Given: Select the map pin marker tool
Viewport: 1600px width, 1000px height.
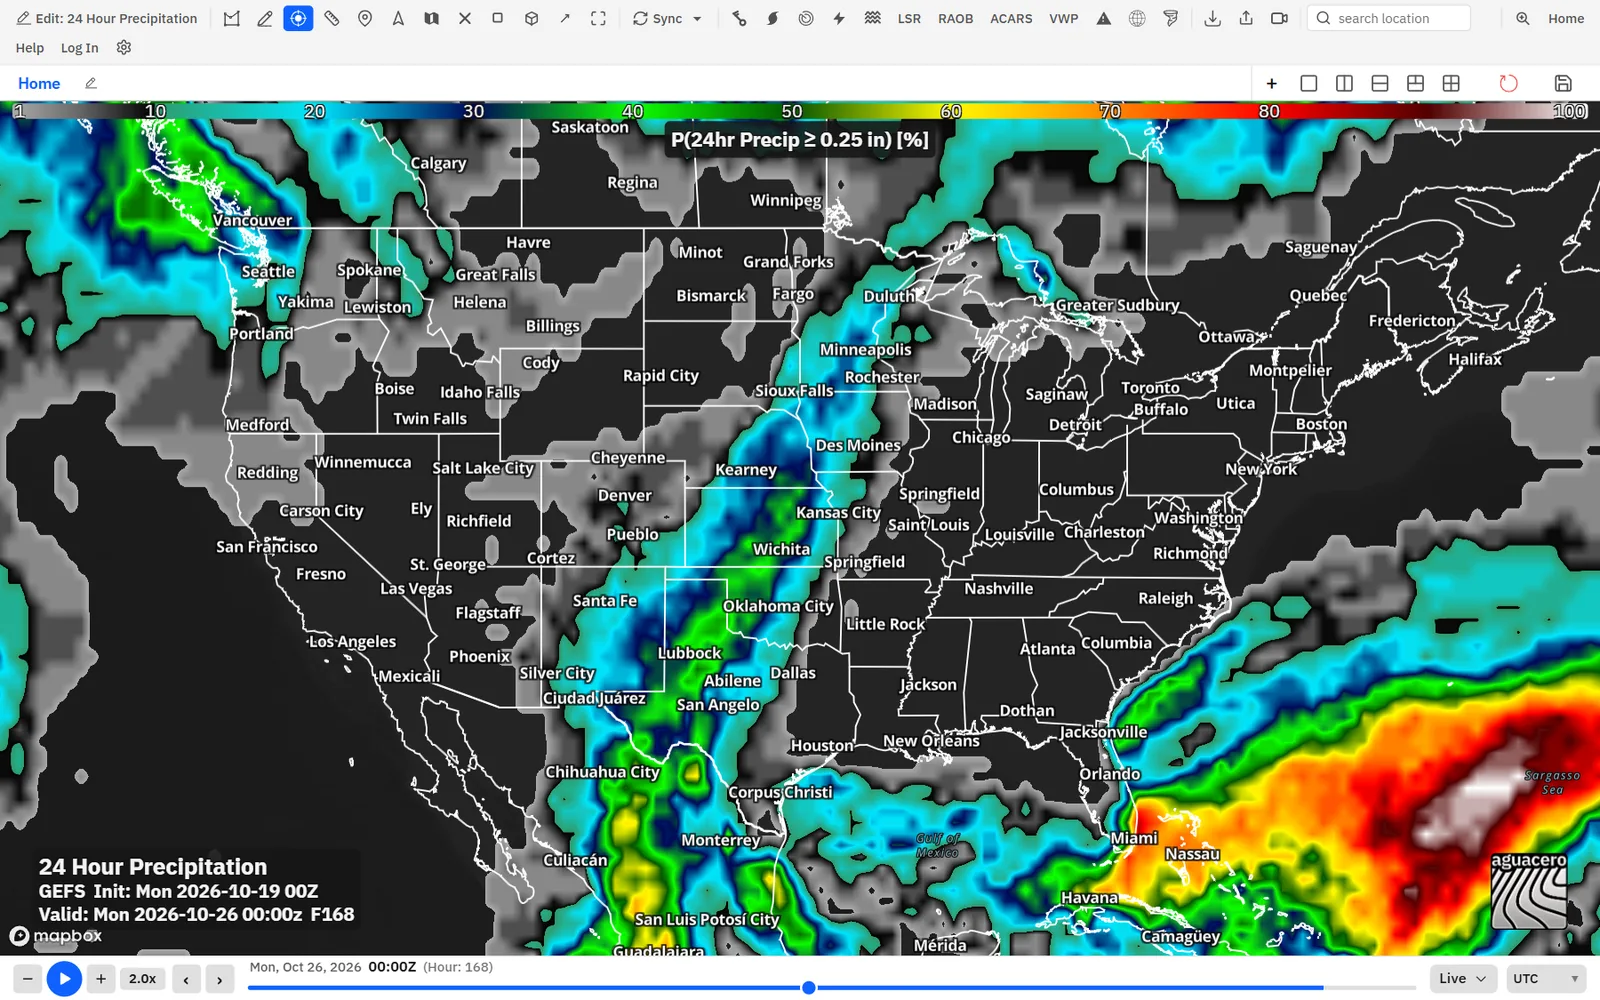Looking at the screenshot, I should 365,18.
